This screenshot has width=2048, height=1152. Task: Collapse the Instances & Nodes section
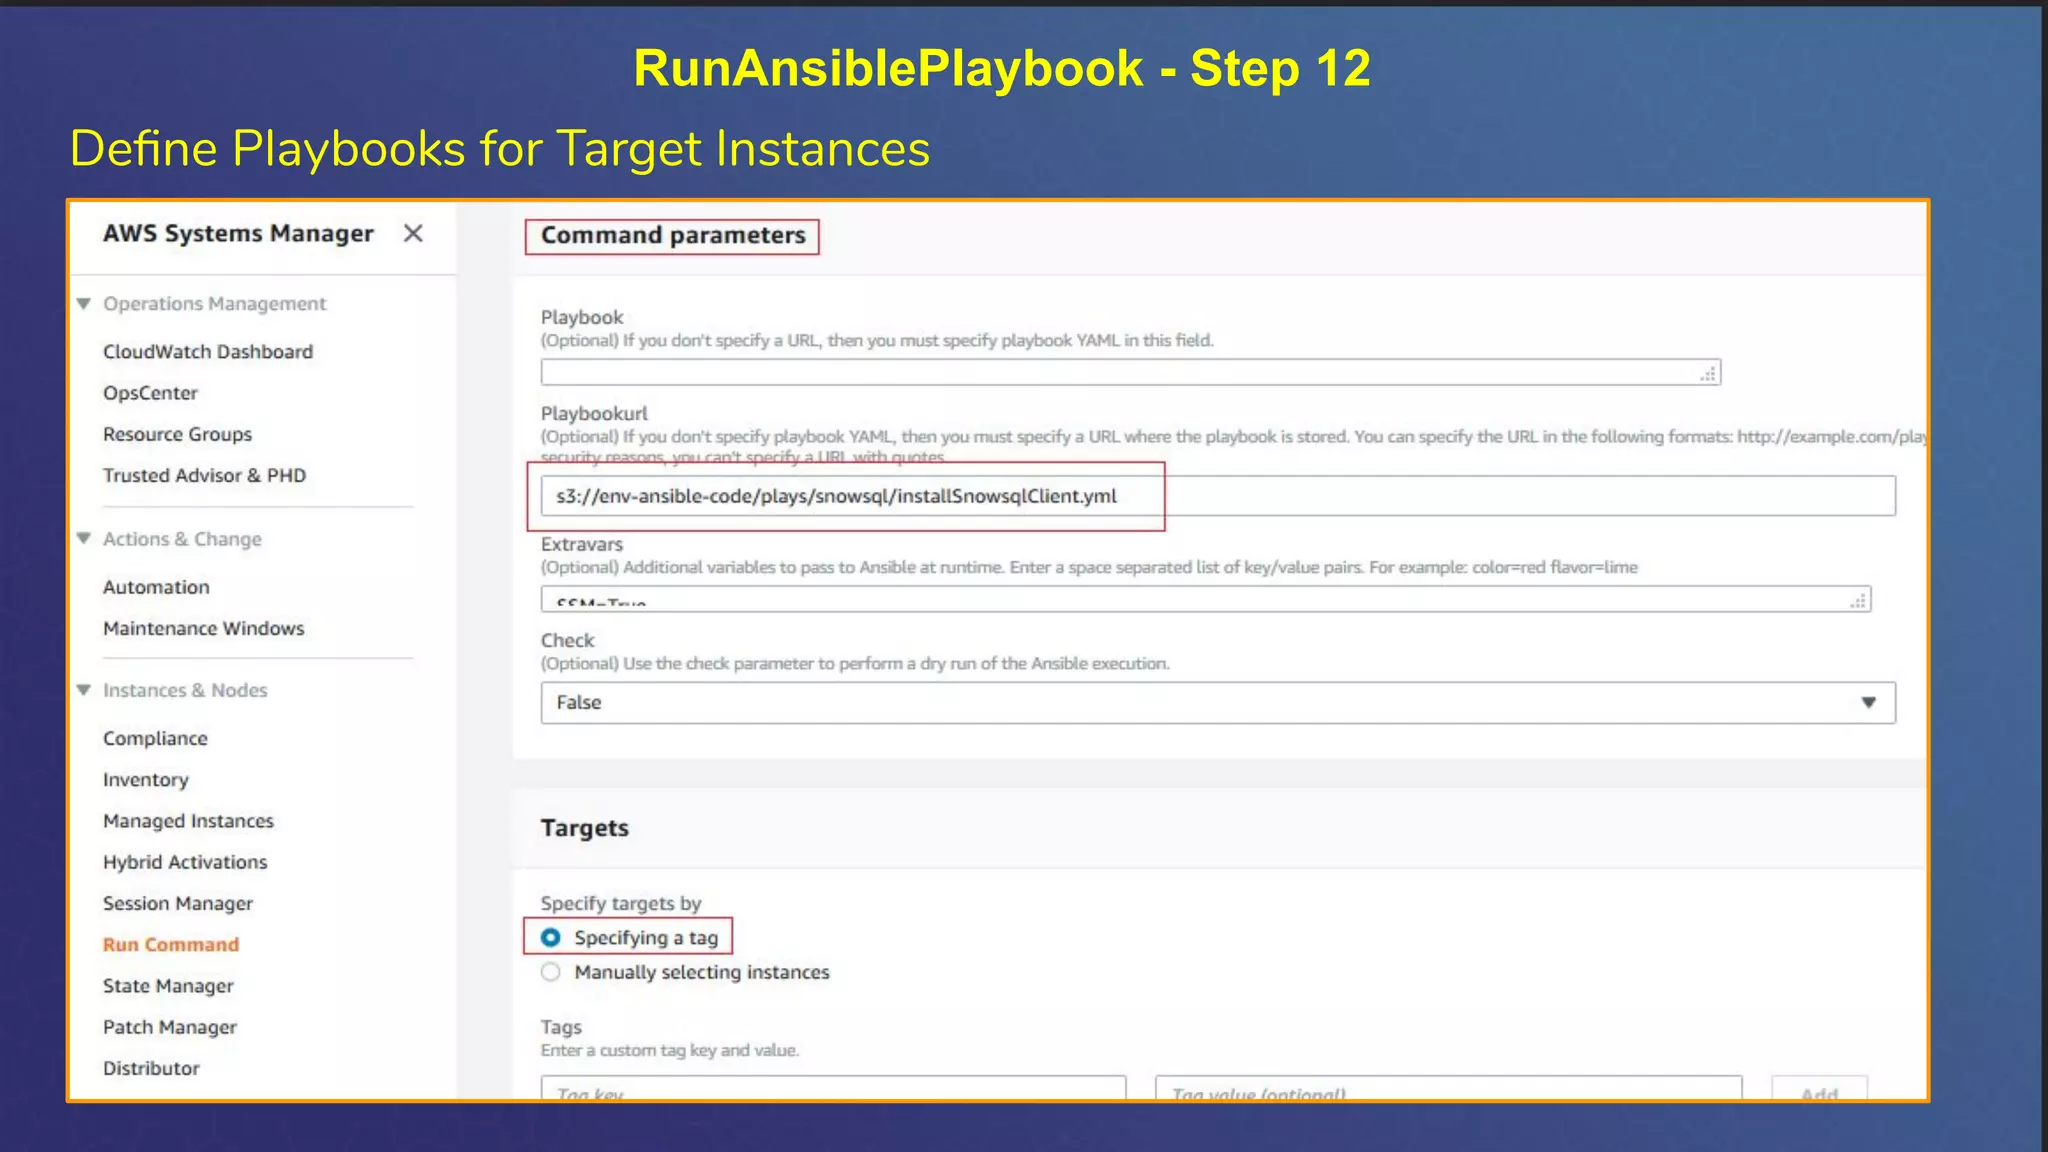[x=84, y=689]
